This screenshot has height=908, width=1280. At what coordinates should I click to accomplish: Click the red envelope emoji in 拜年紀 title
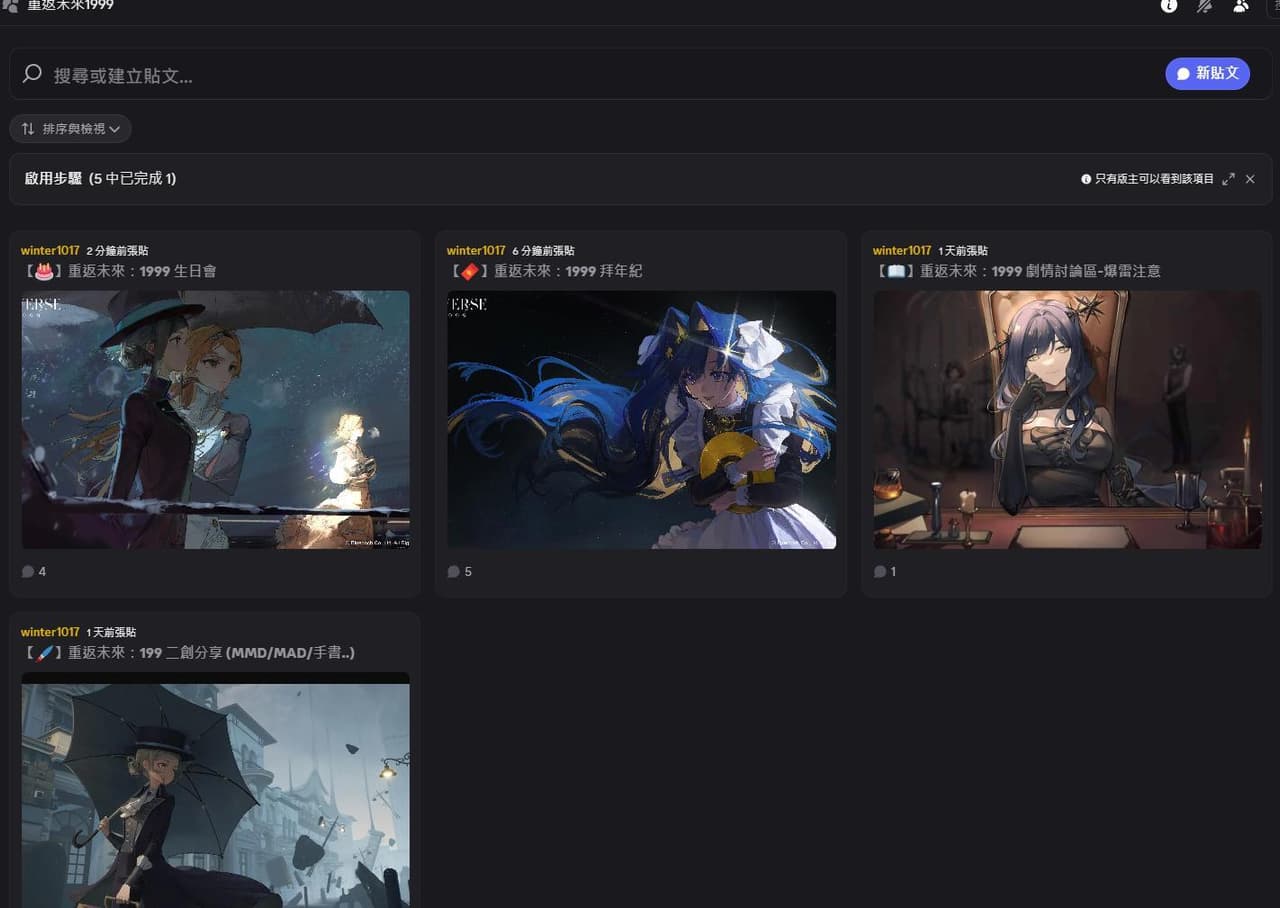(469, 271)
